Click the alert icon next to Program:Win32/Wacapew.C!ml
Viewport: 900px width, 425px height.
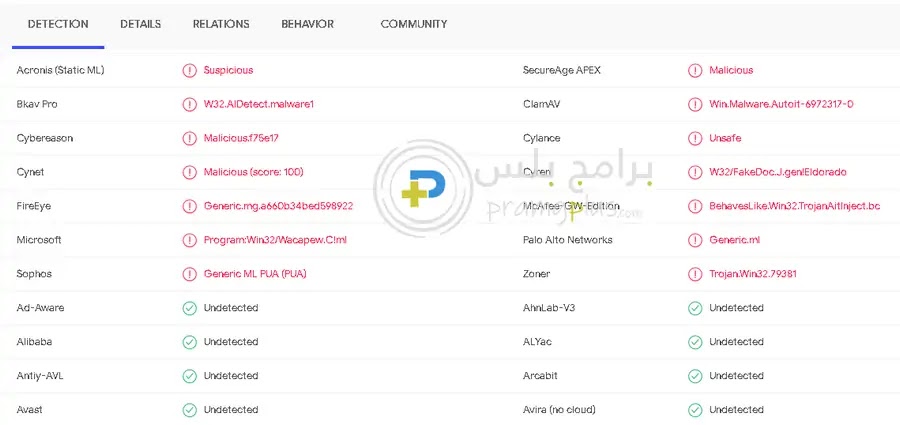pyautogui.click(x=189, y=240)
